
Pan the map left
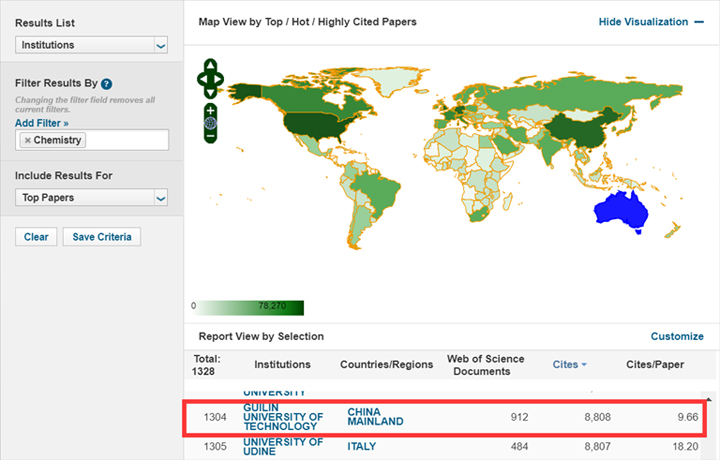[202, 76]
